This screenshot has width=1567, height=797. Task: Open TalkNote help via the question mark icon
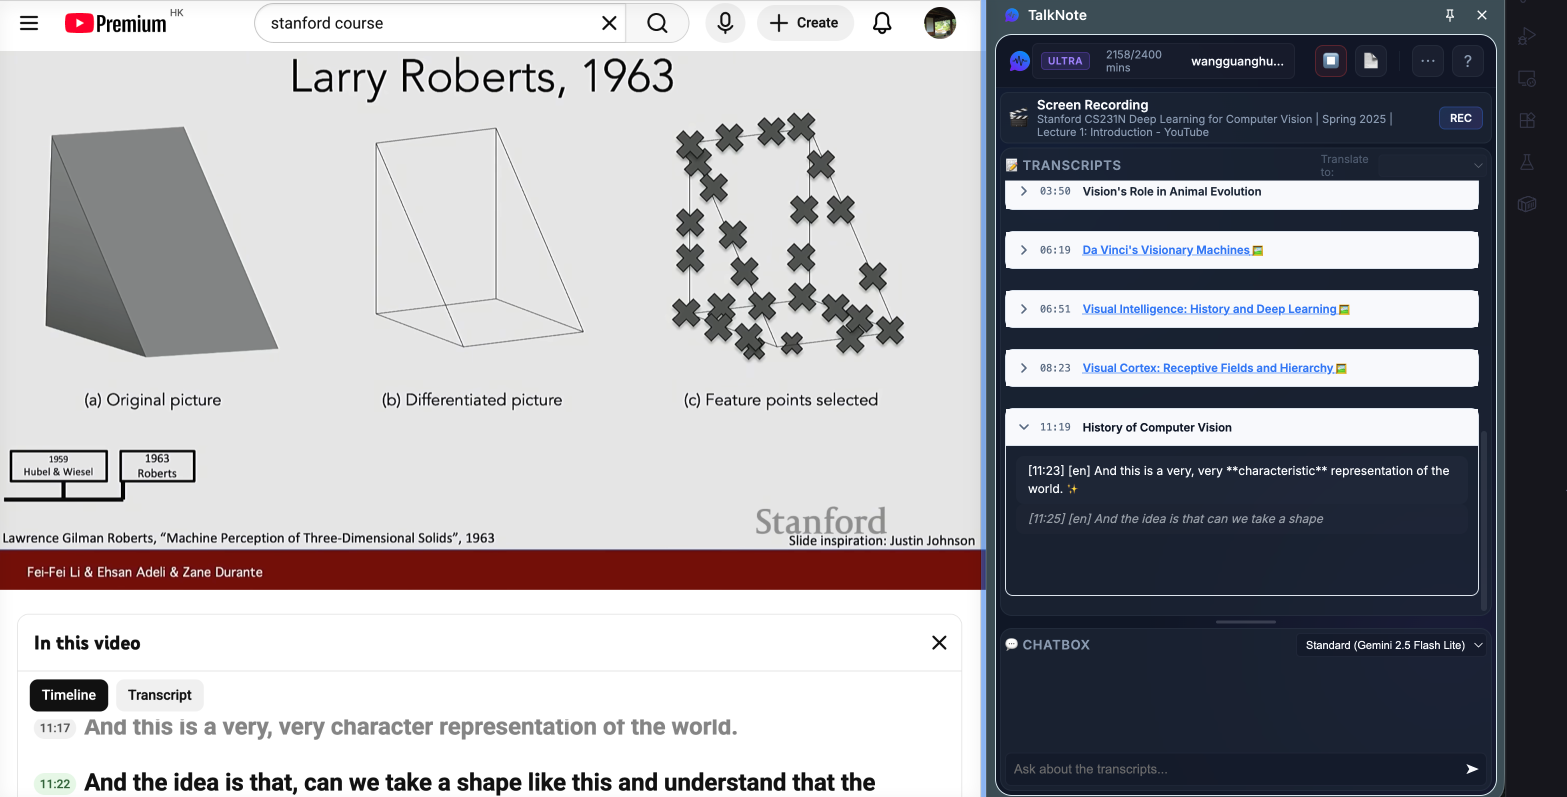tap(1467, 61)
